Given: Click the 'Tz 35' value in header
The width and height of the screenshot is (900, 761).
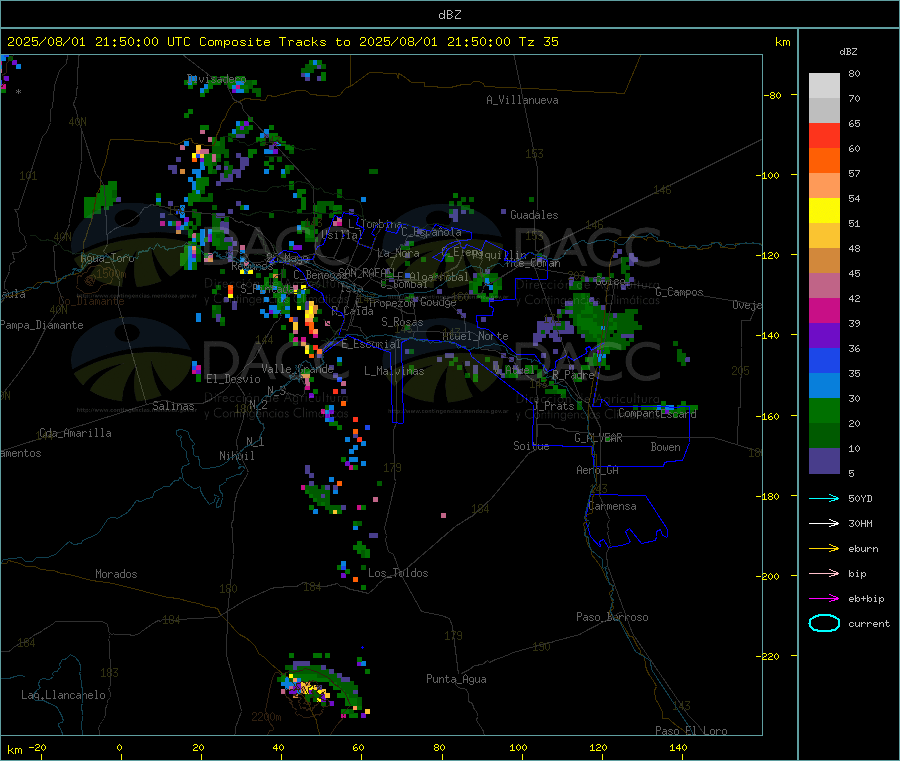Looking at the screenshot, I should coord(538,42).
